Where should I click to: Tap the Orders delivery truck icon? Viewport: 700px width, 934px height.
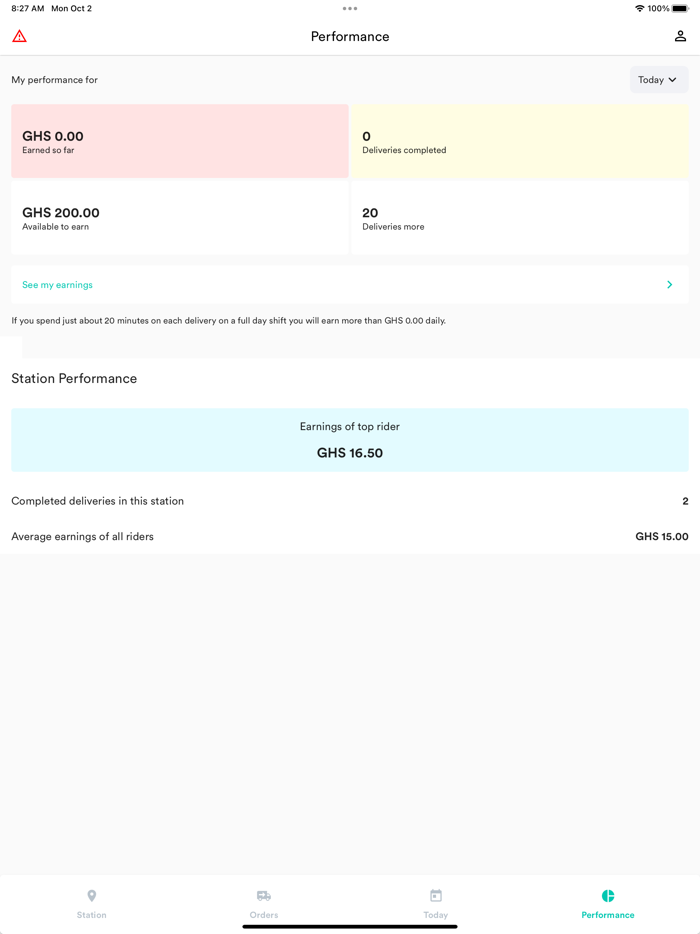pos(263,897)
